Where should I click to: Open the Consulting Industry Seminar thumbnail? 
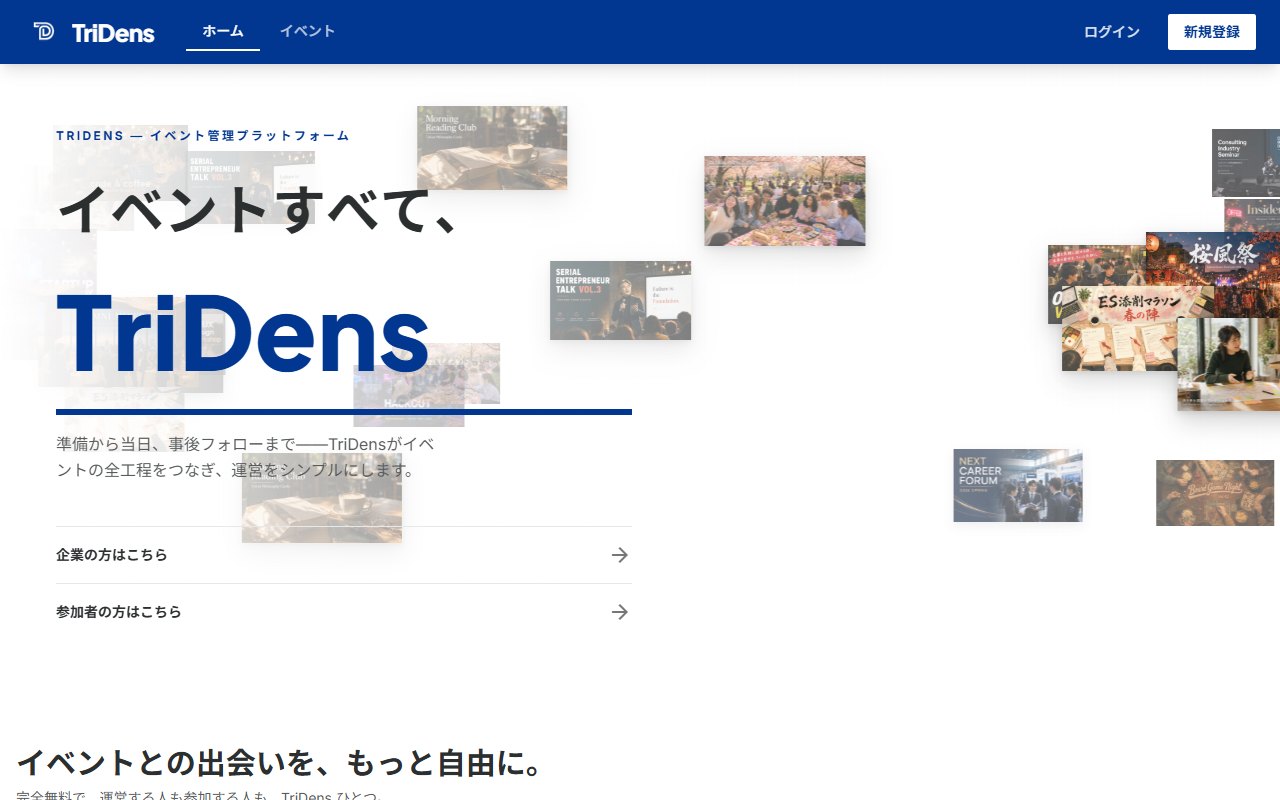point(1246,163)
